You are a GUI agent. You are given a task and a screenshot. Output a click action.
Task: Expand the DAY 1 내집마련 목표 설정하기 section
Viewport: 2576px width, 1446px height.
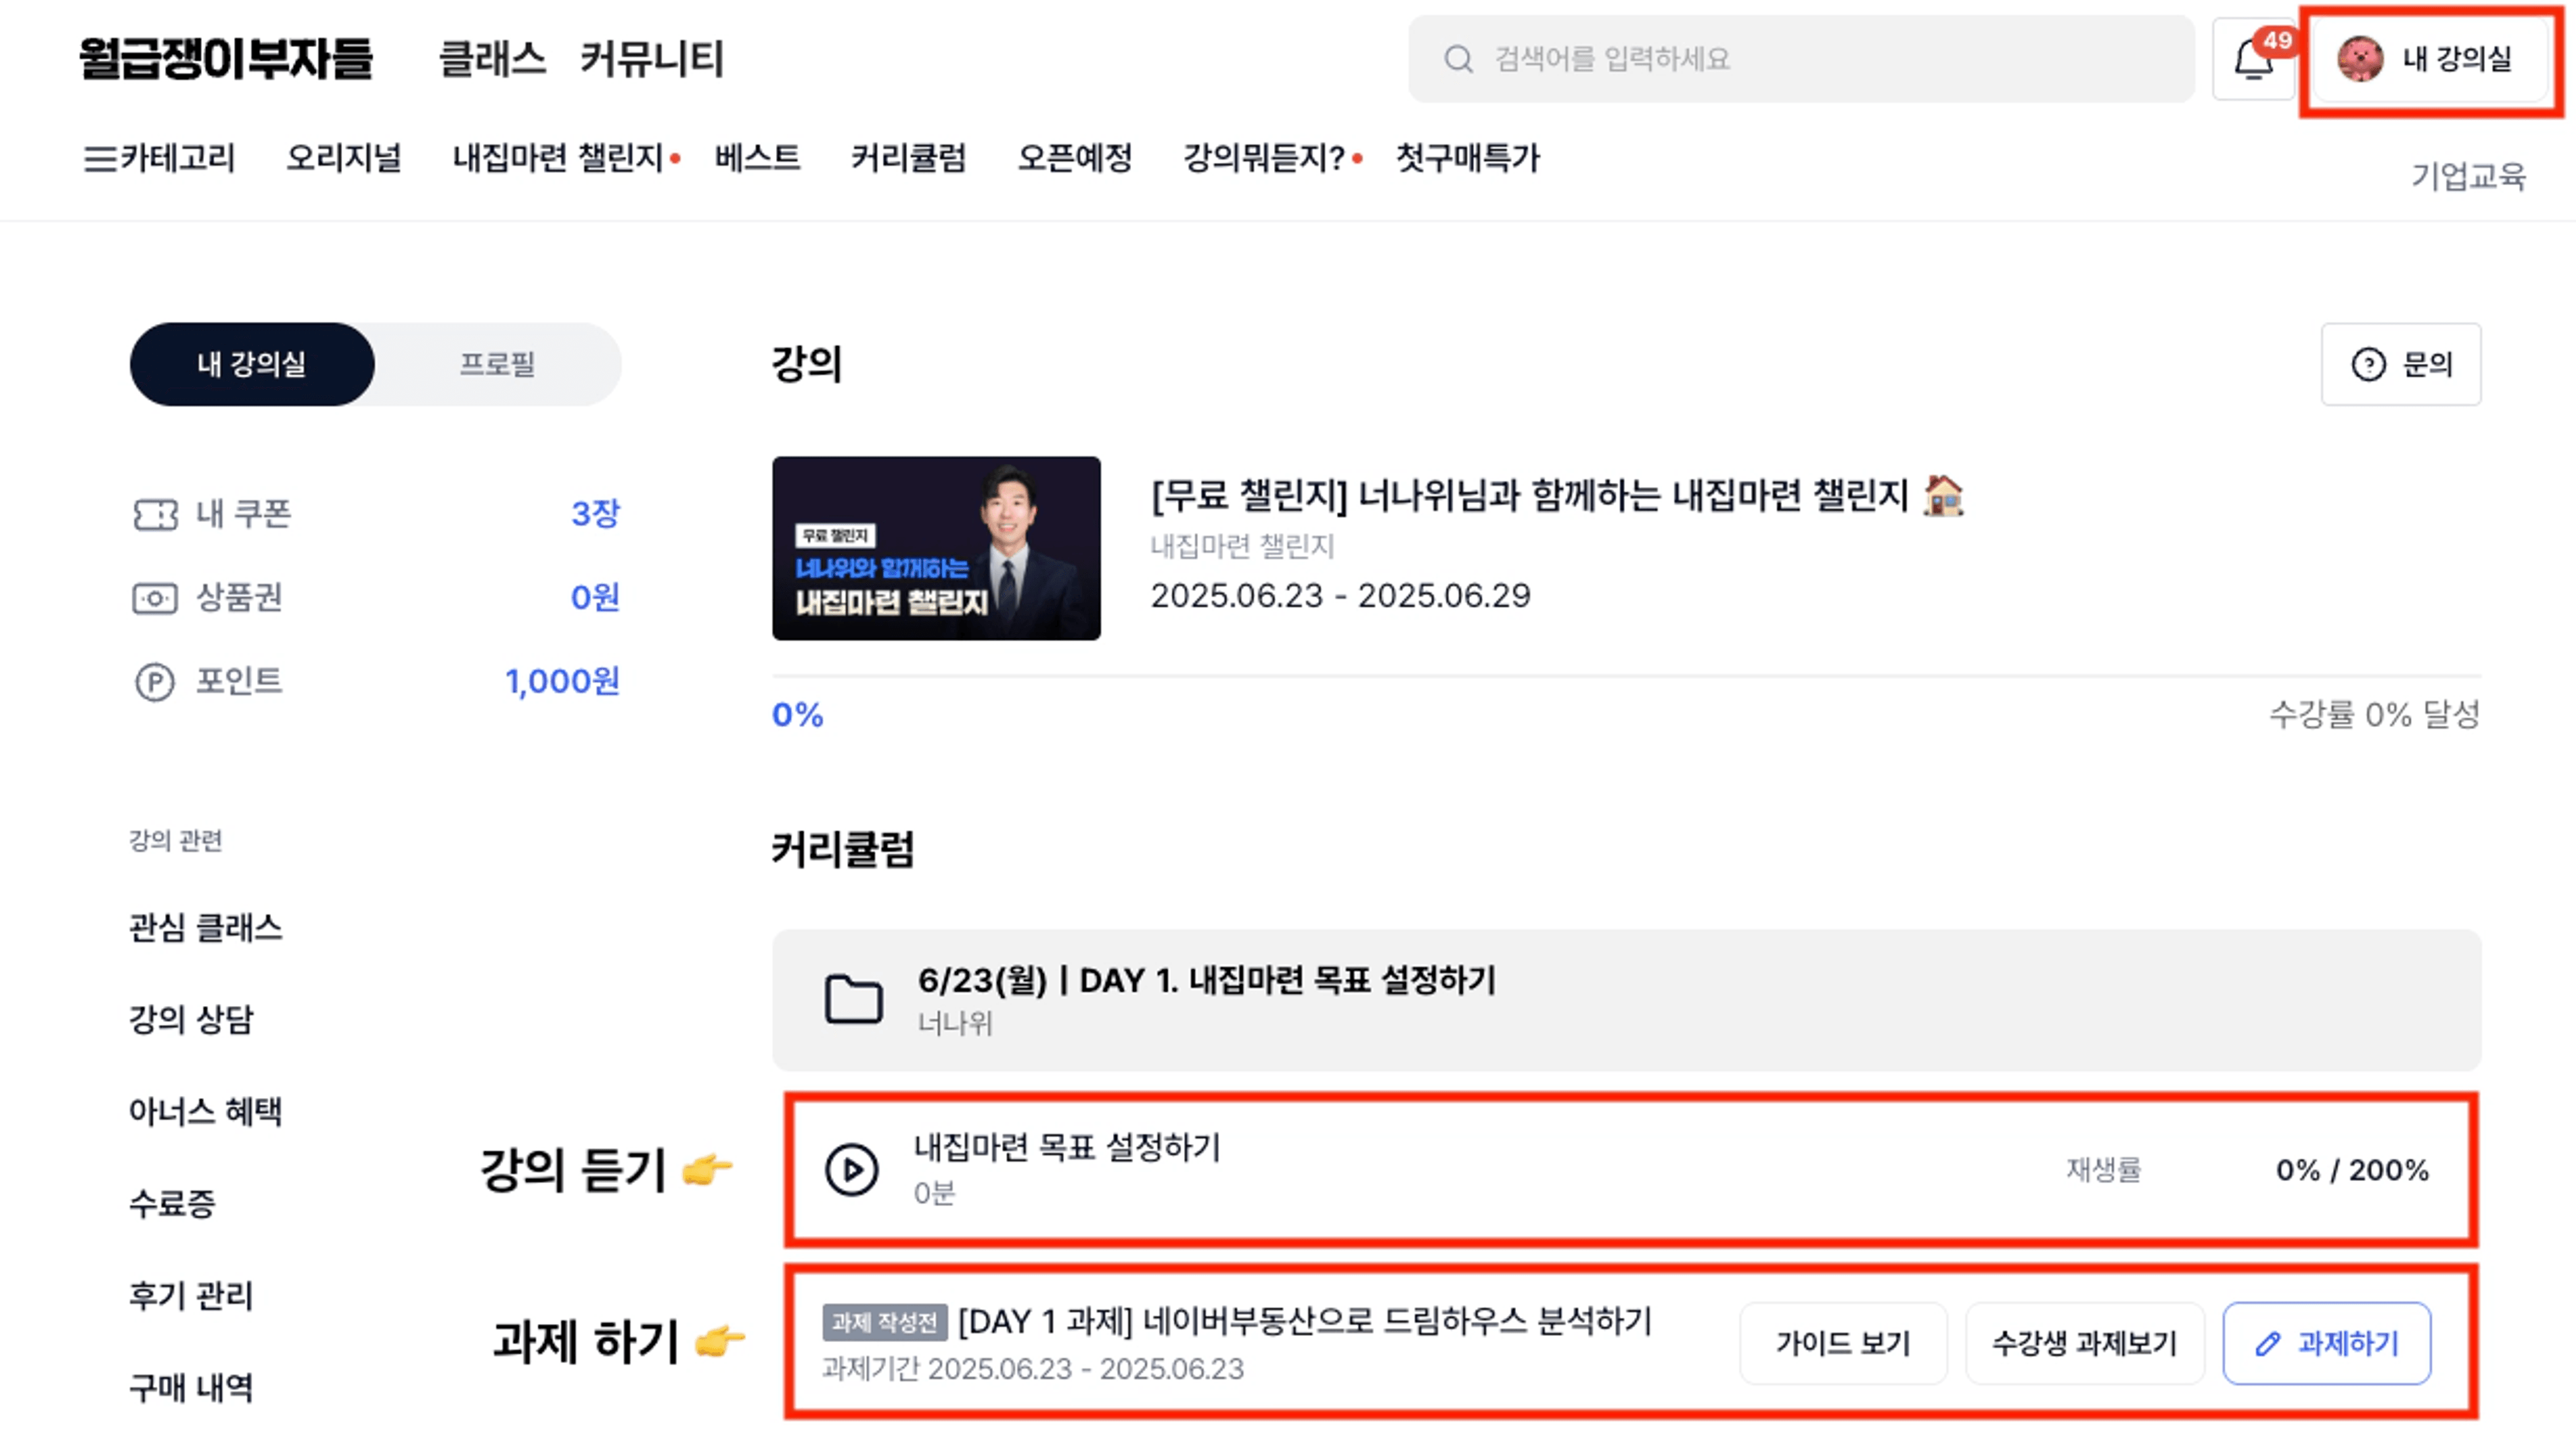coord(1626,1000)
